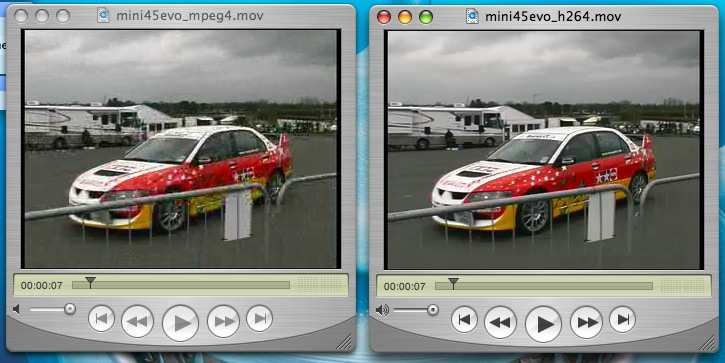The height and width of the screenshot is (363, 725).
Task: Click the mini45evo_h264.mov window title
Action: [553, 17]
